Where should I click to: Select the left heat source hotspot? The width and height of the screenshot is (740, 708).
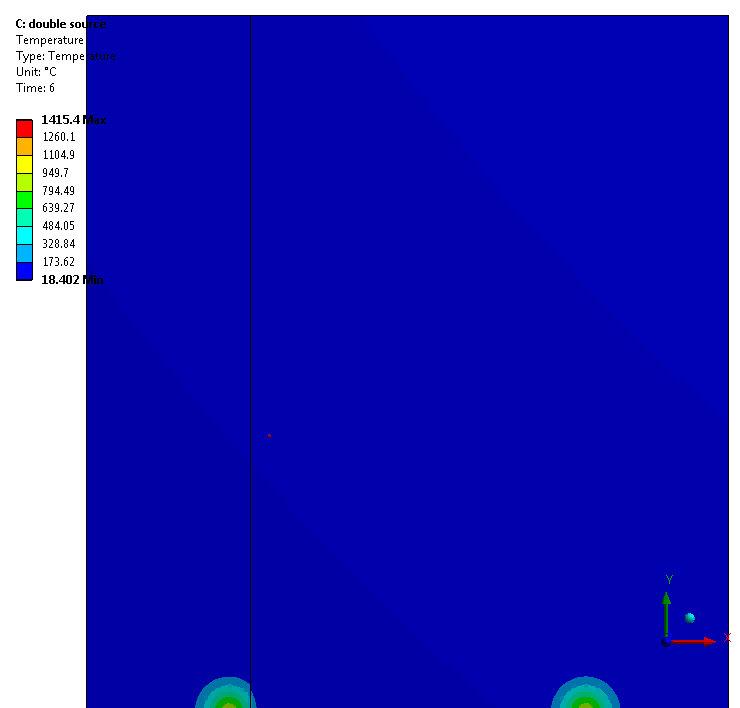pos(227,700)
